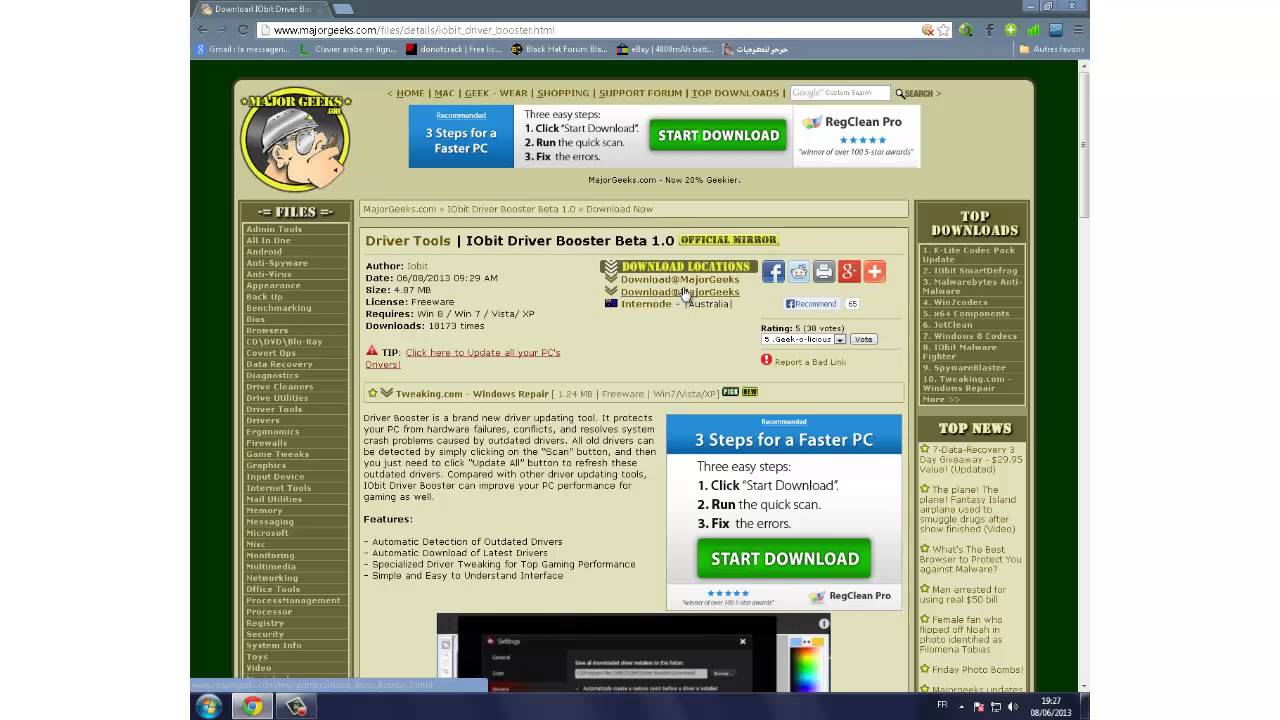Open Chrome from the taskbar
This screenshot has width=1280, height=720.
click(252, 707)
